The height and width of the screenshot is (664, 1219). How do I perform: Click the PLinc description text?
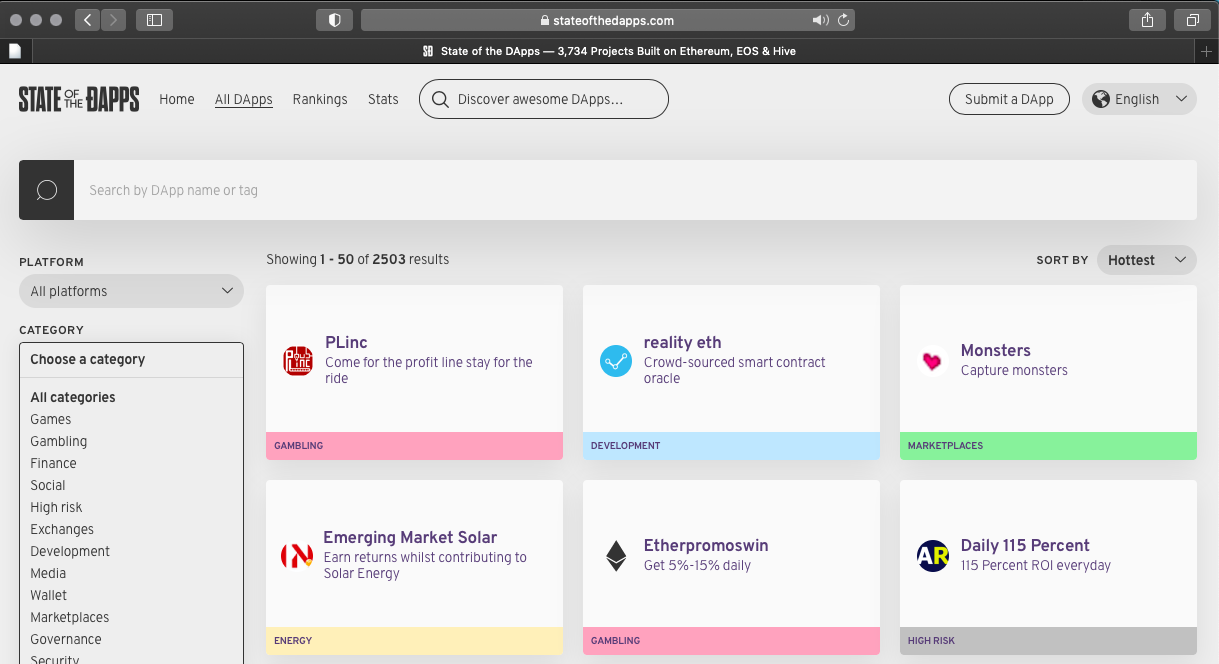click(x=429, y=370)
